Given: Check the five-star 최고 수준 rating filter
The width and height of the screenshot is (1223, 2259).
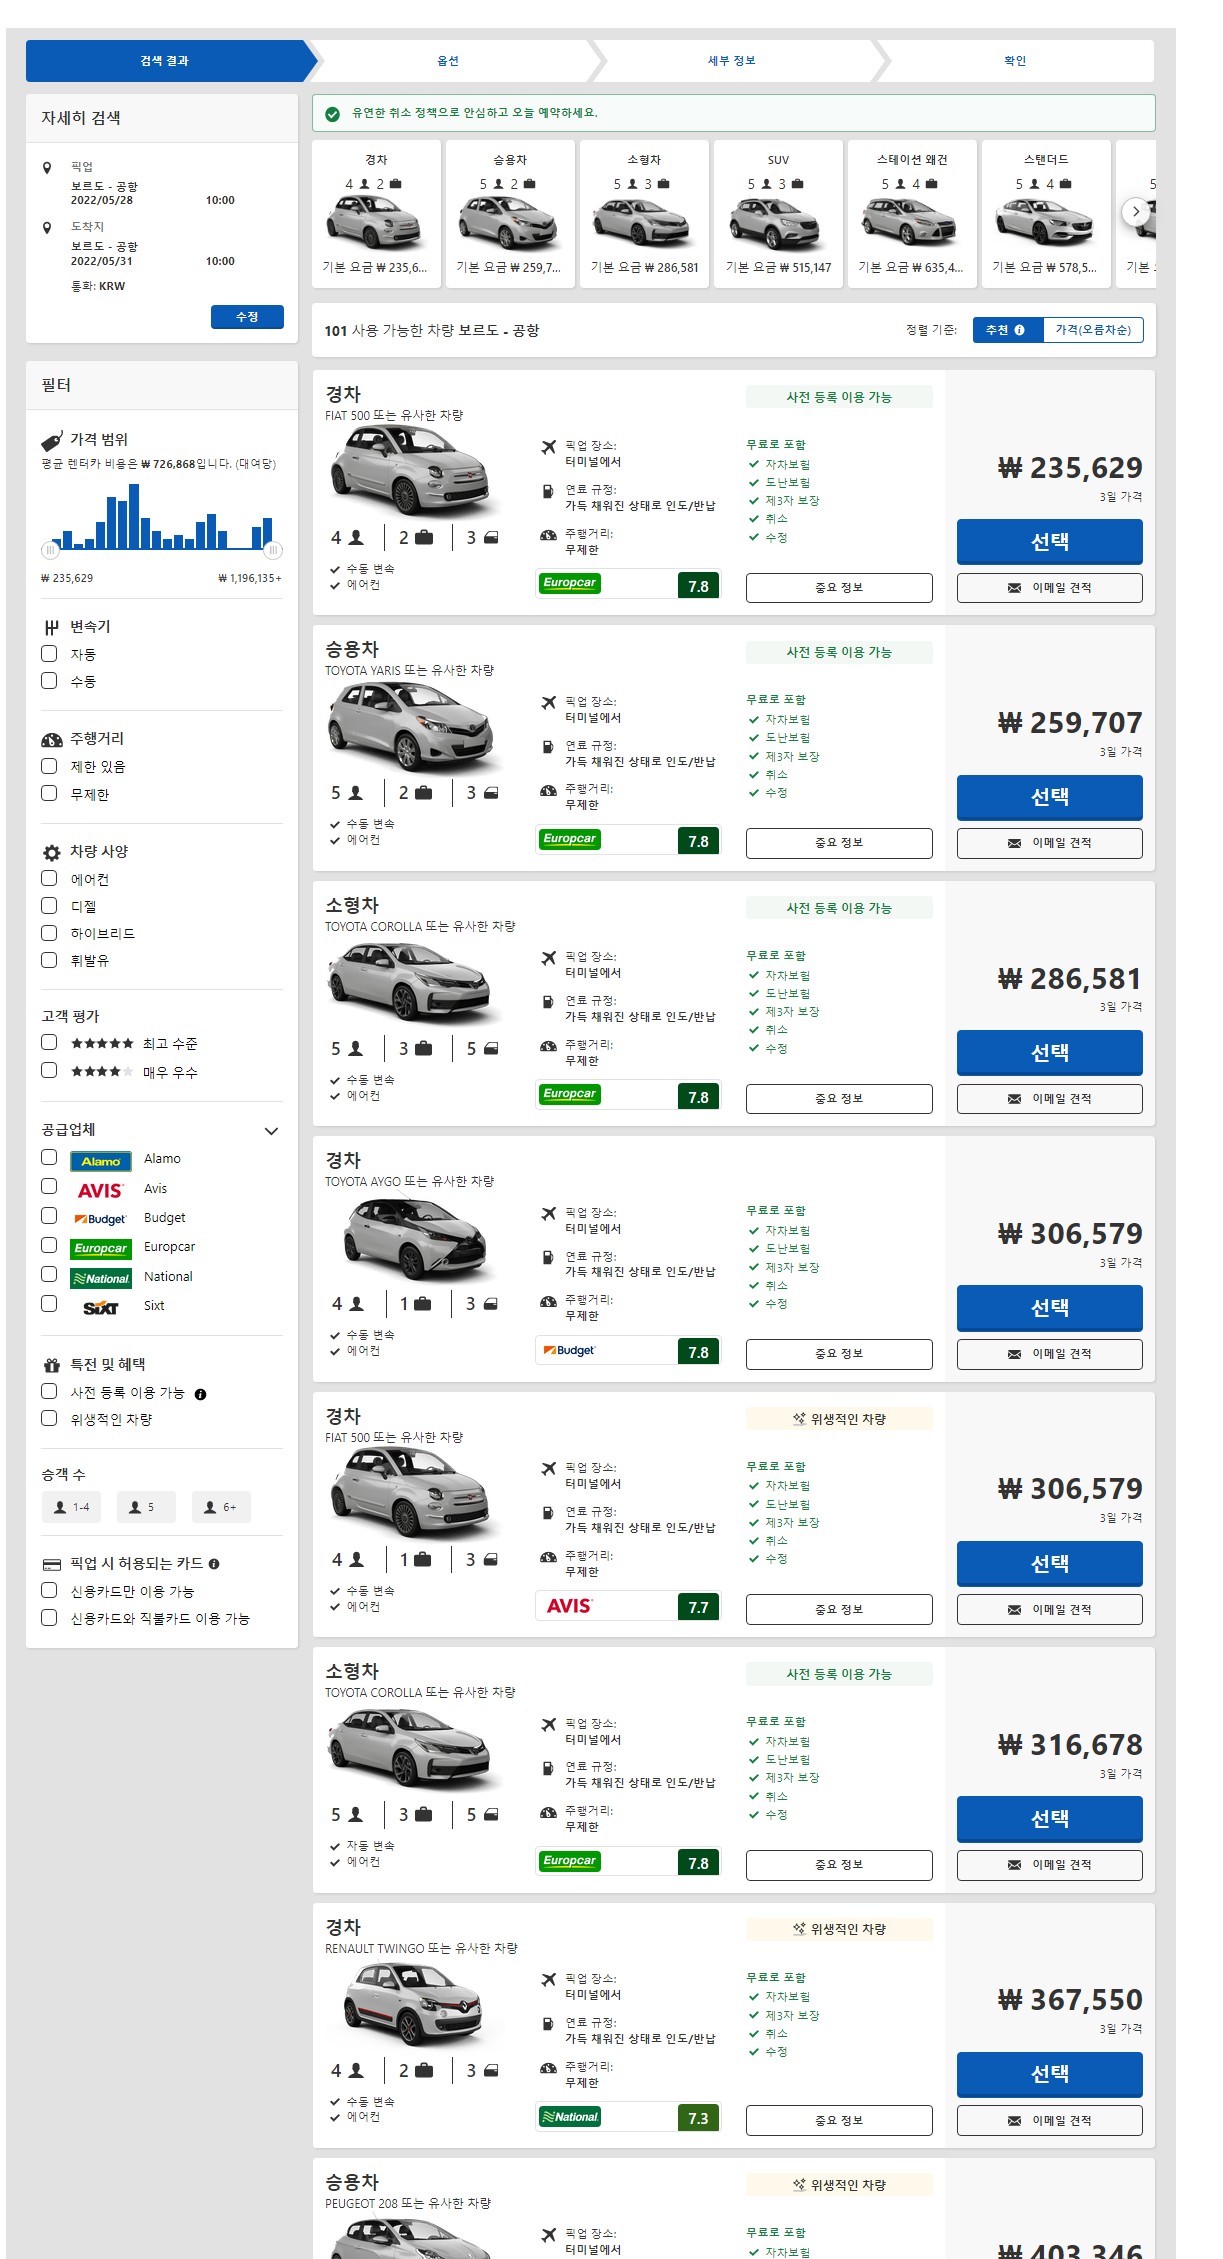Looking at the screenshot, I should click(49, 1042).
